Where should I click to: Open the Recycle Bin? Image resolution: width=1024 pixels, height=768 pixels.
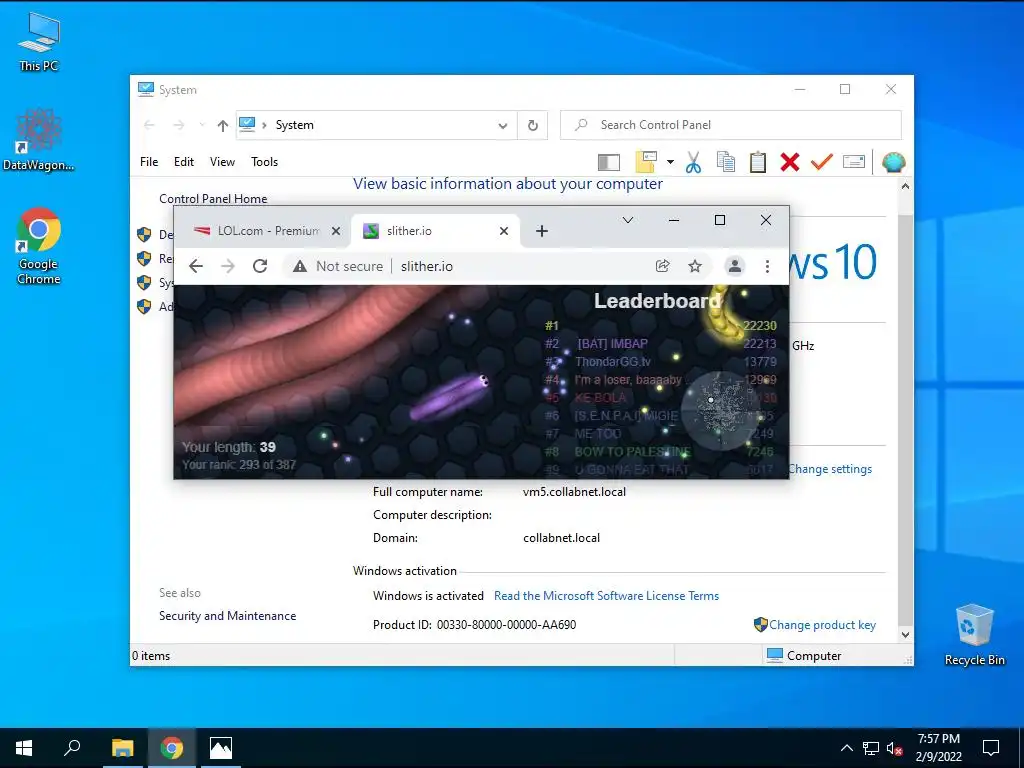[974, 635]
